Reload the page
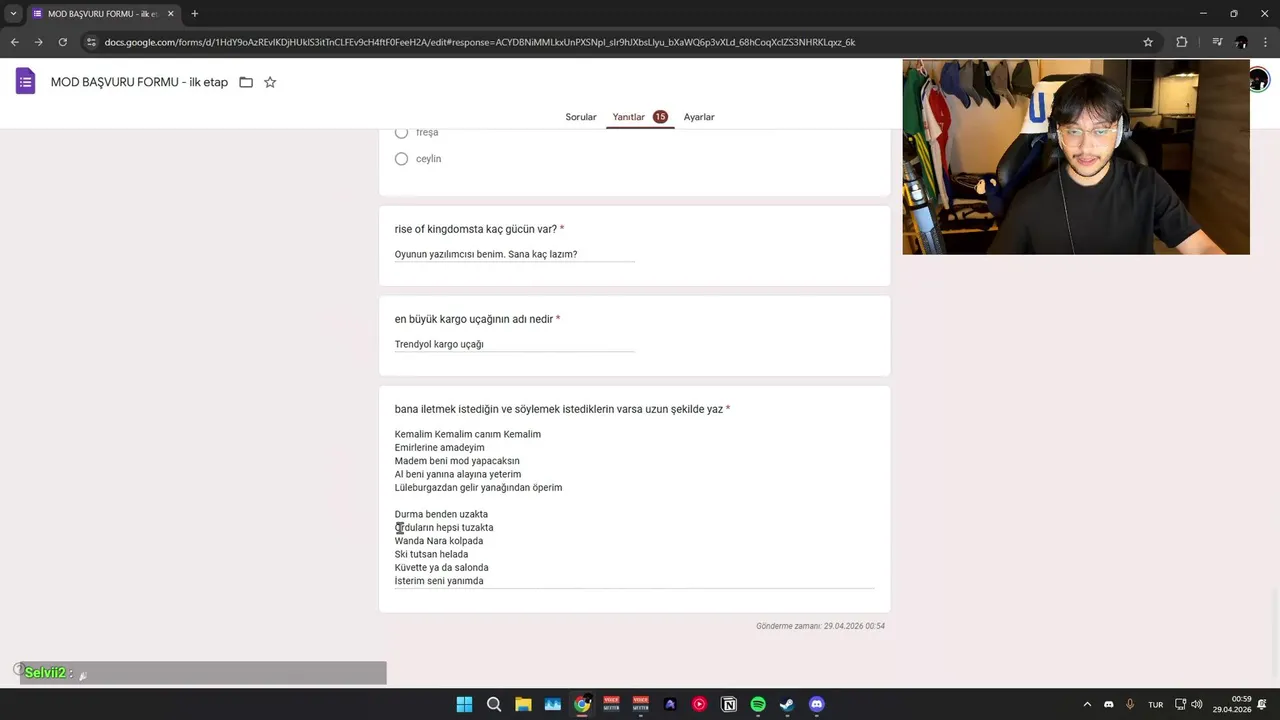Viewport: 1280px width, 720px height. coord(62,42)
